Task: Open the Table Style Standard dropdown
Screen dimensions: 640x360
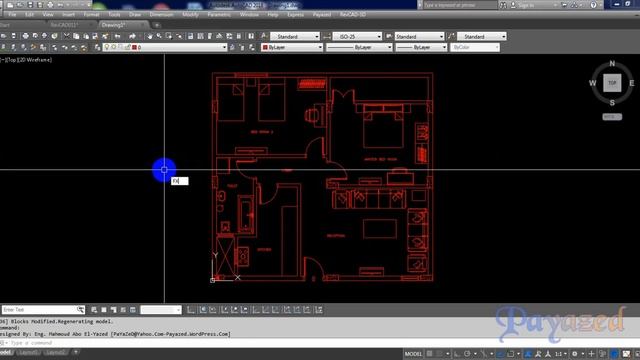Action: click(x=419, y=36)
